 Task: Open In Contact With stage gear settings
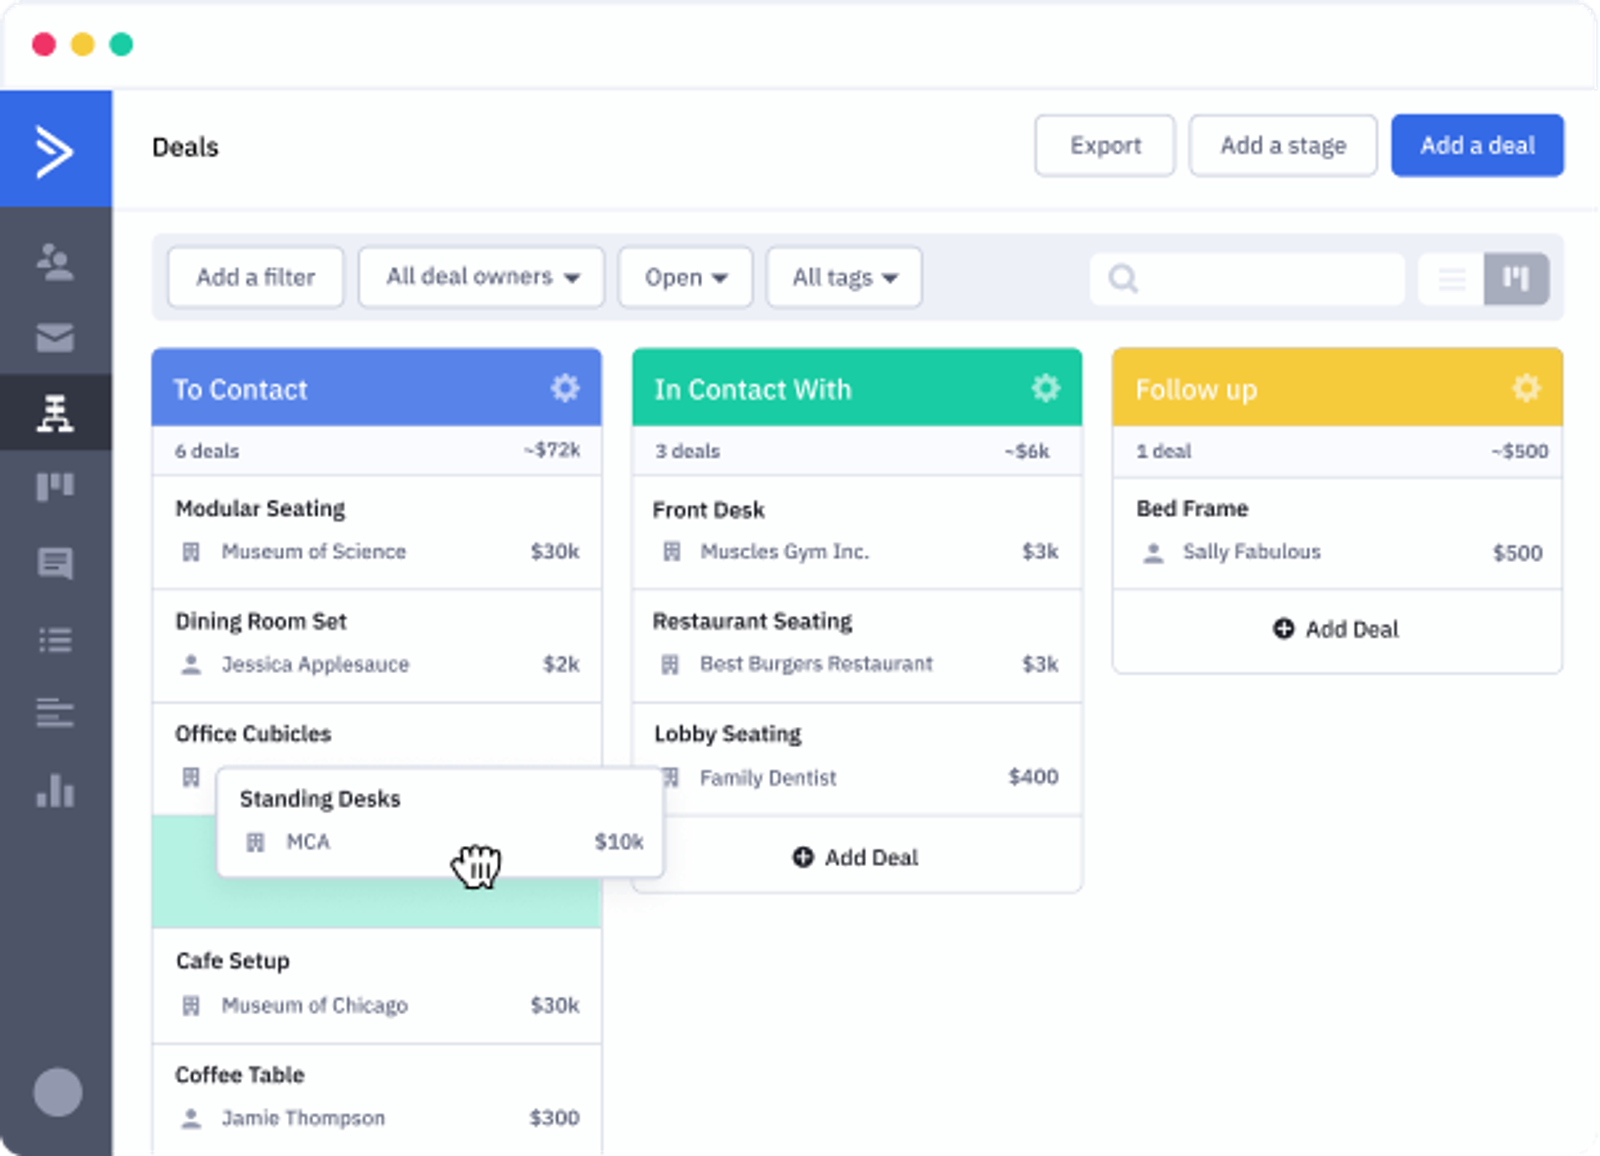click(1046, 388)
